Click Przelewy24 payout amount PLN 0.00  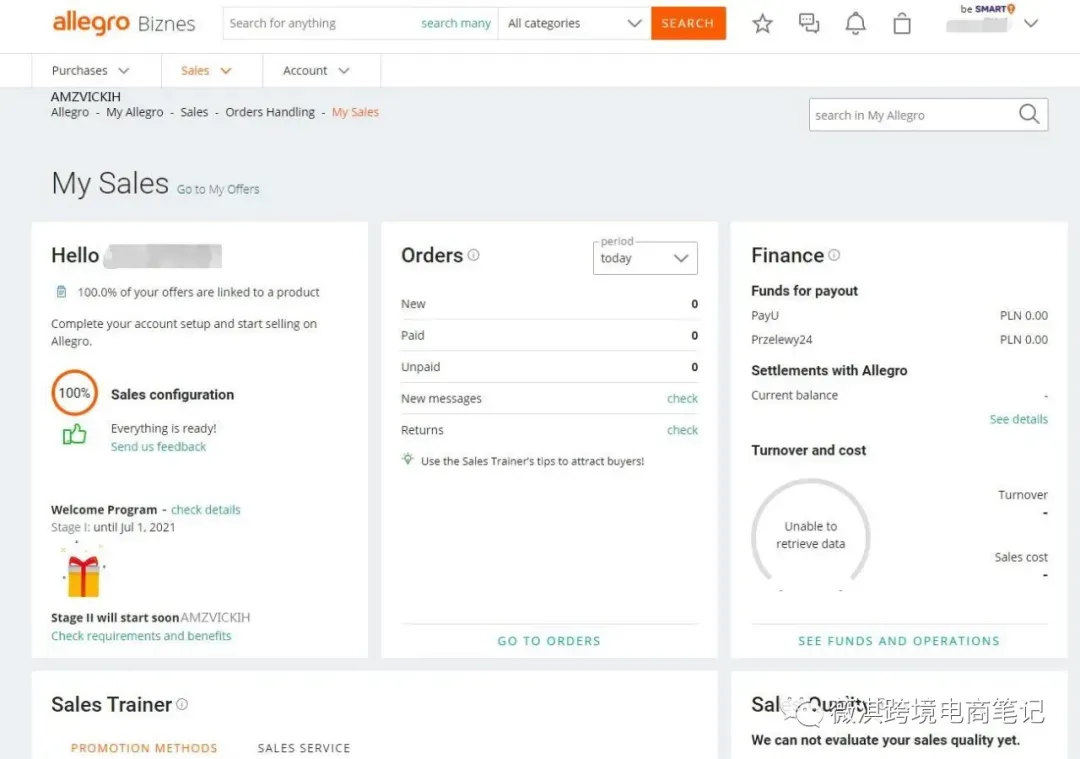1024,340
